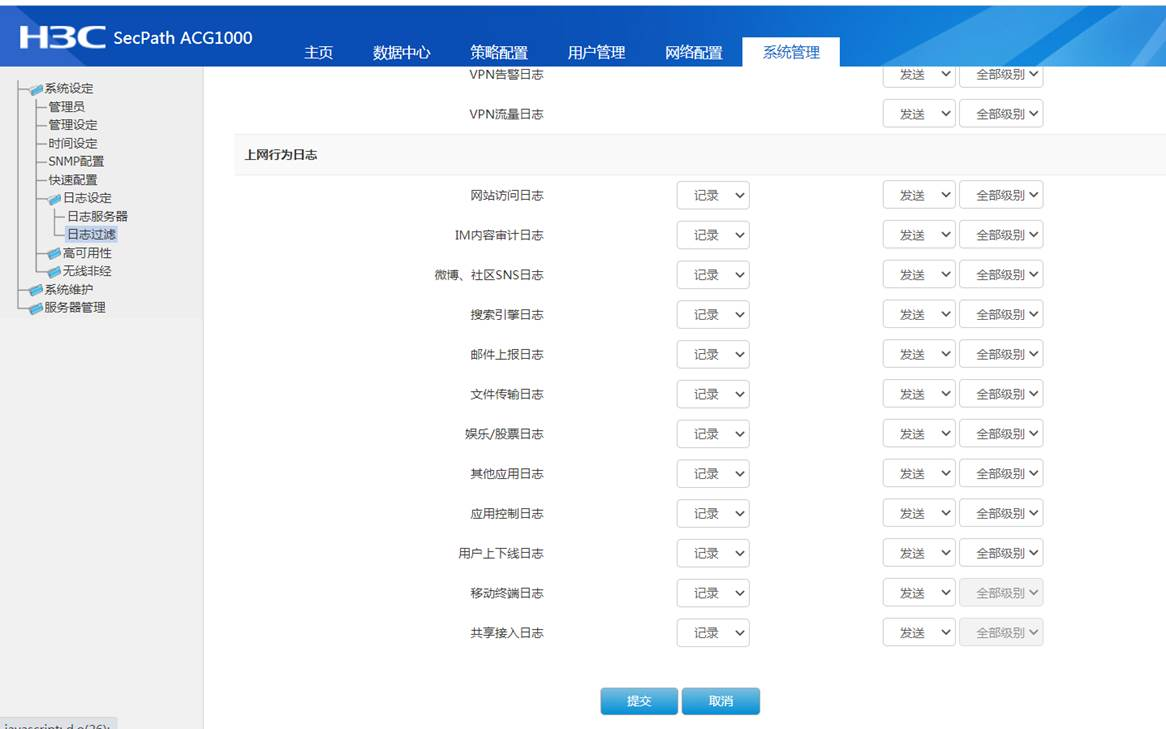Open the 数据中心 tab
Screen dimensions: 1166x729
[x=402, y=52]
